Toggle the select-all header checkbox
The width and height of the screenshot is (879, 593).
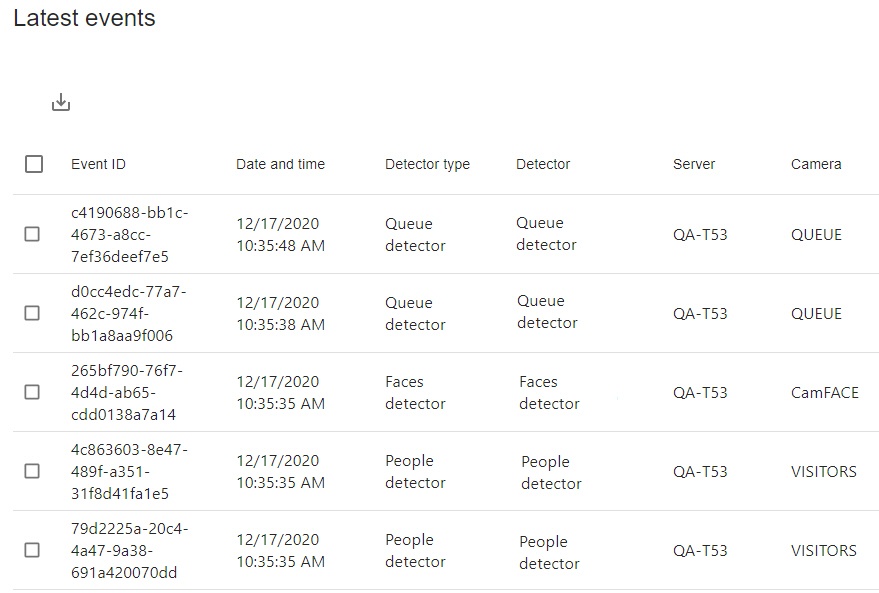34,164
